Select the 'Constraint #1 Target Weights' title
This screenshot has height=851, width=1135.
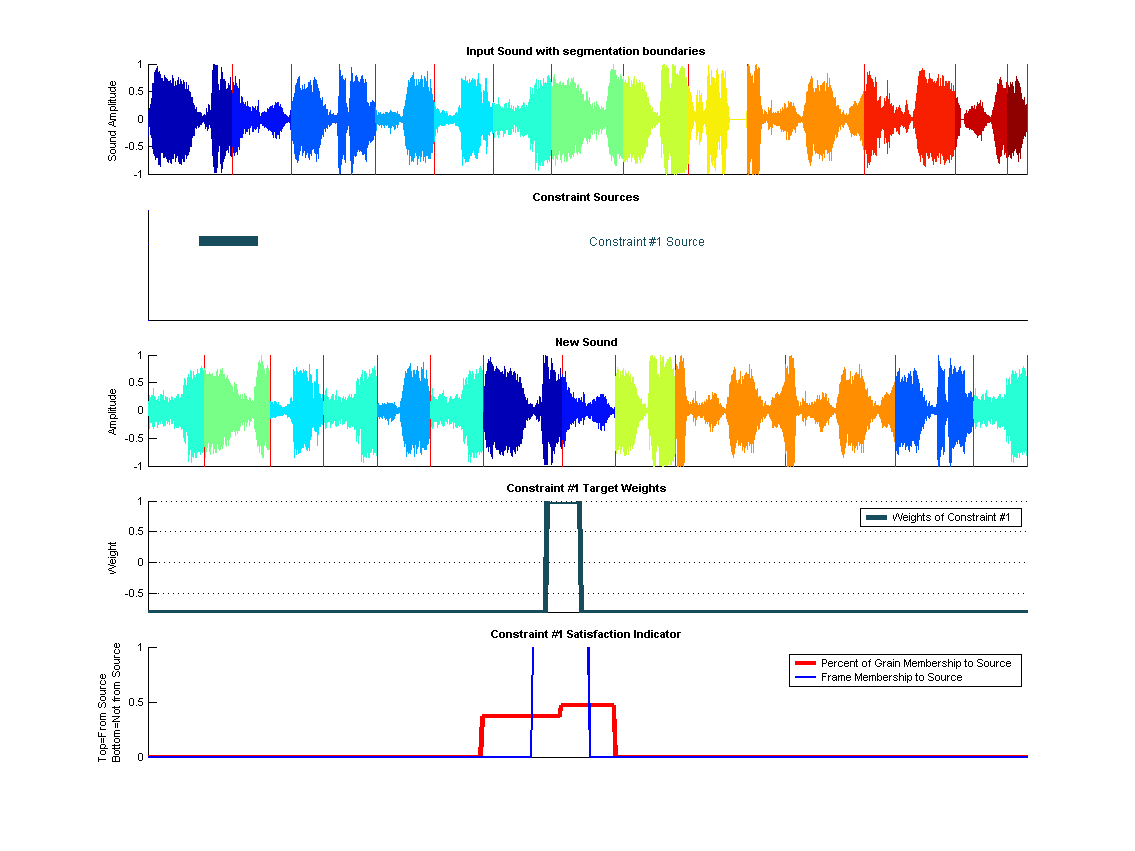coord(586,488)
